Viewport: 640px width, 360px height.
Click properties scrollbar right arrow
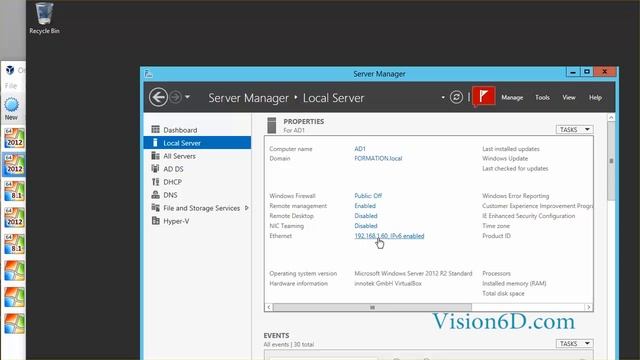pos(589,307)
